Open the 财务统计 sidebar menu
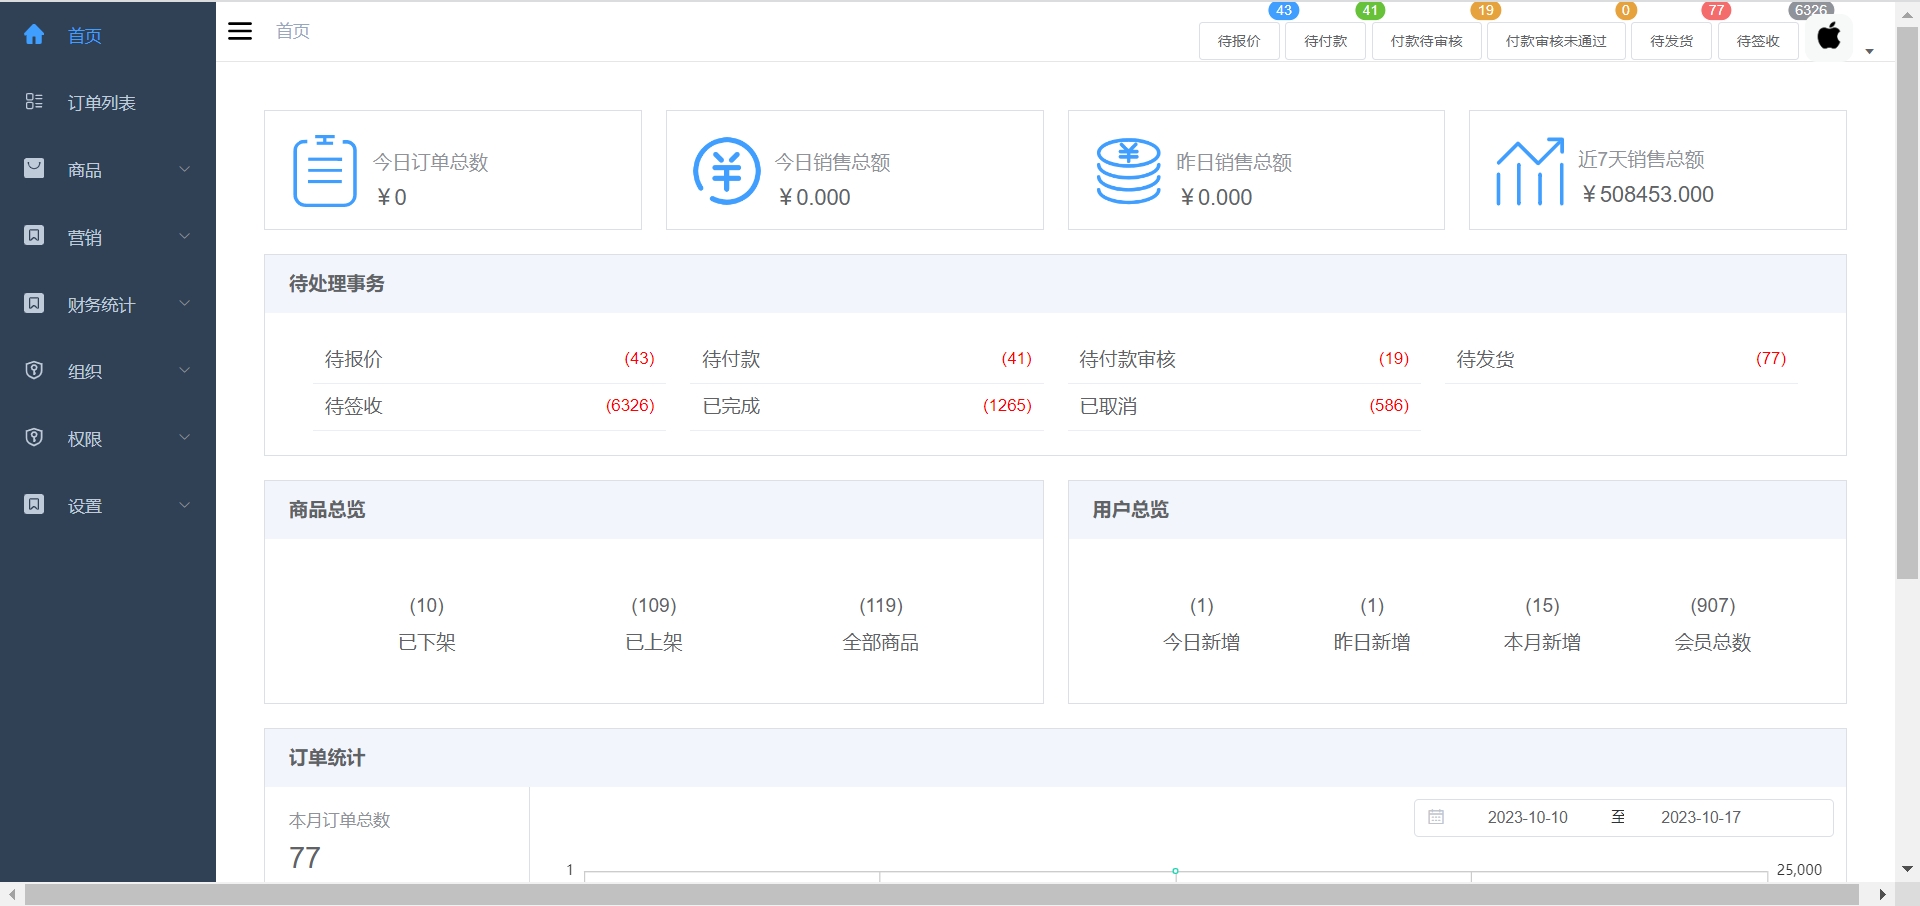This screenshot has height=906, width=1920. pos(108,304)
